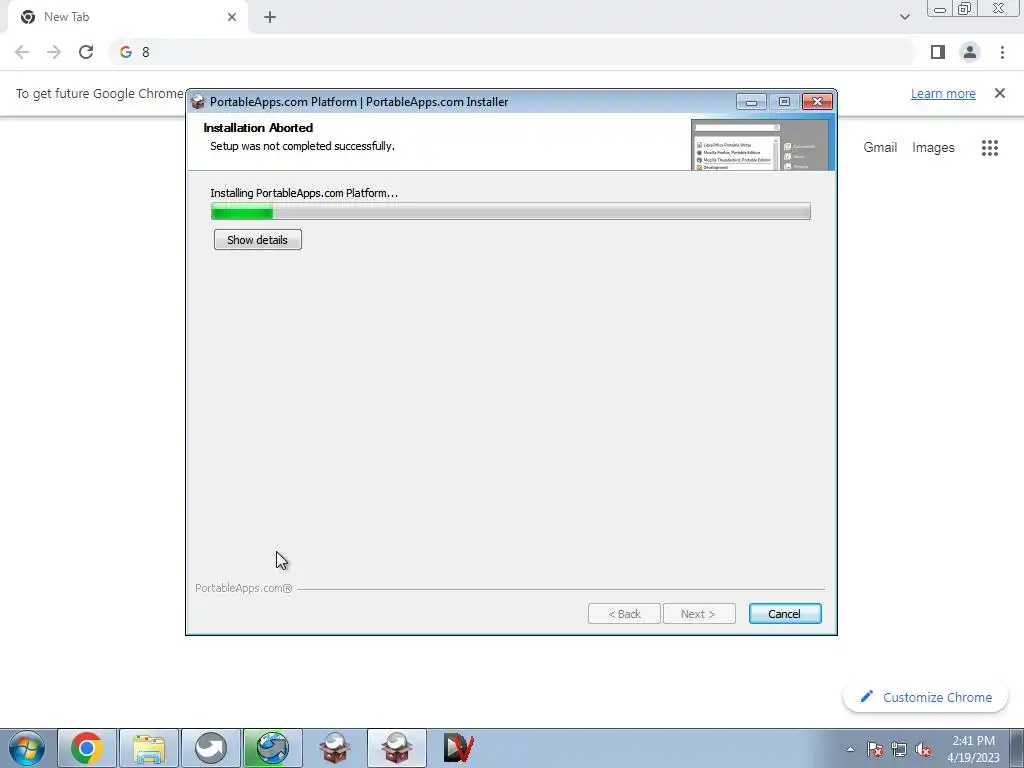
Task: Open File Explorer from the taskbar
Action: pyautogui.click(x=149, y=748)
